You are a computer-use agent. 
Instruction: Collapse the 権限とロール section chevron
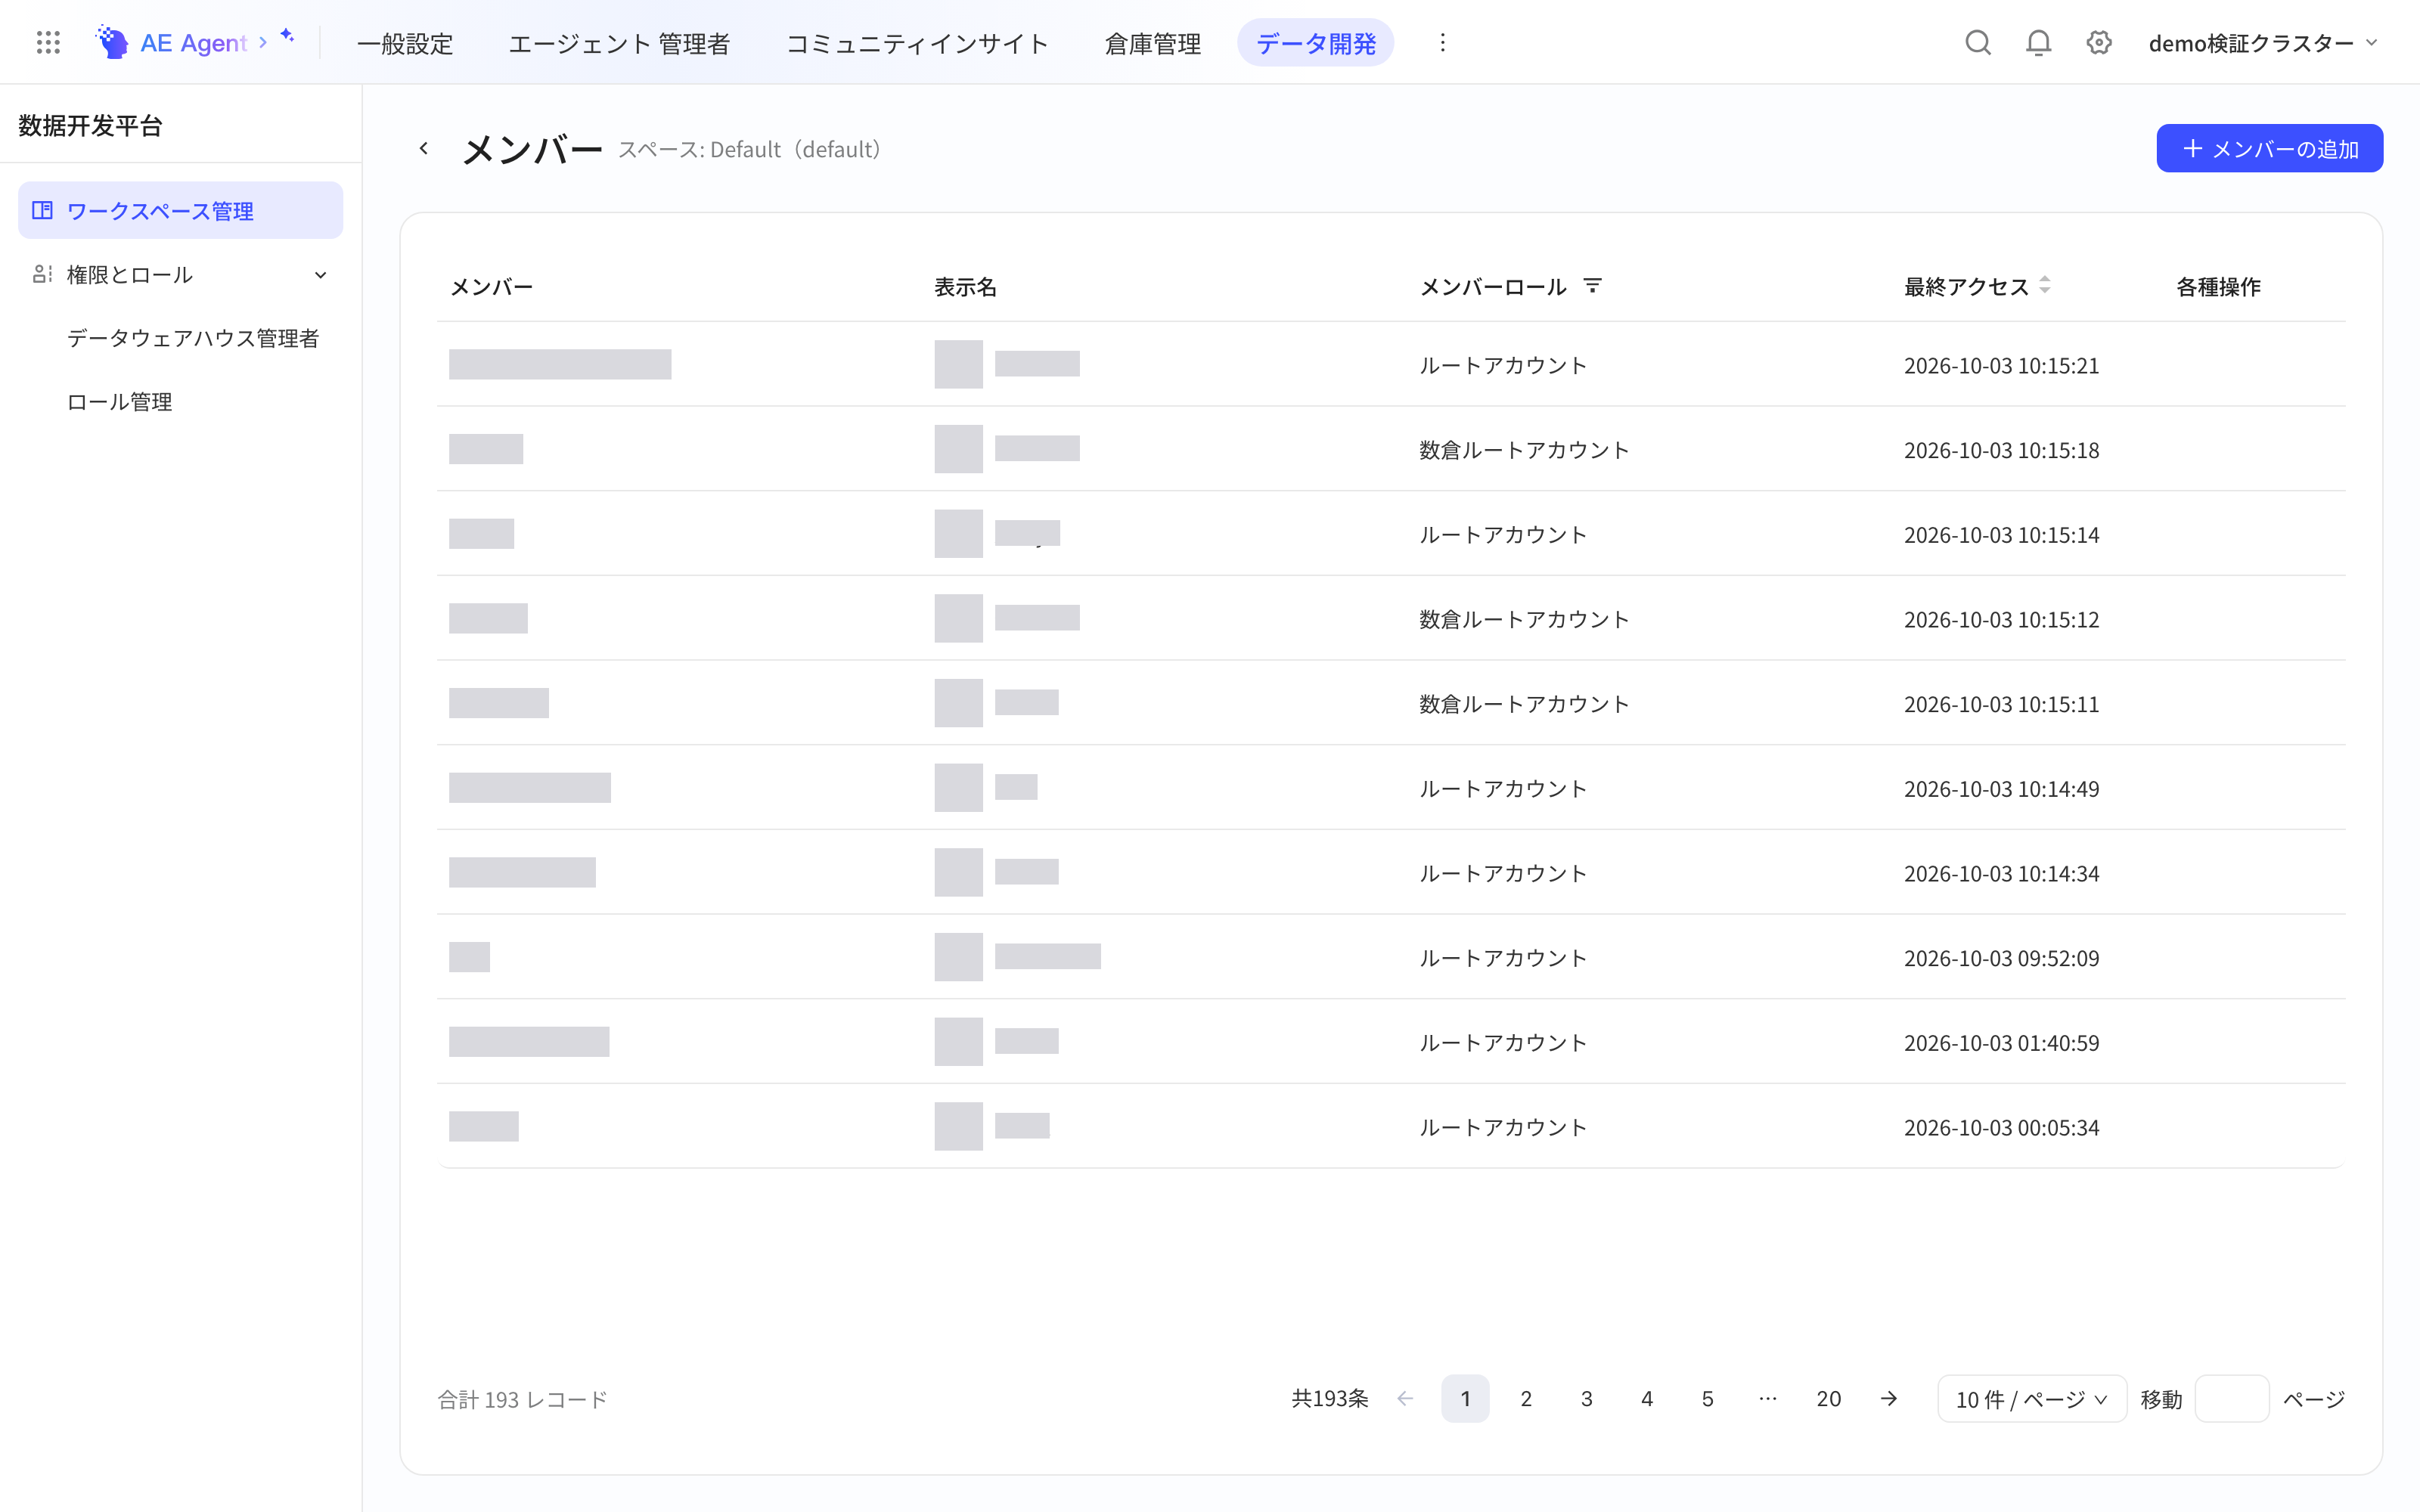(320, 275)
